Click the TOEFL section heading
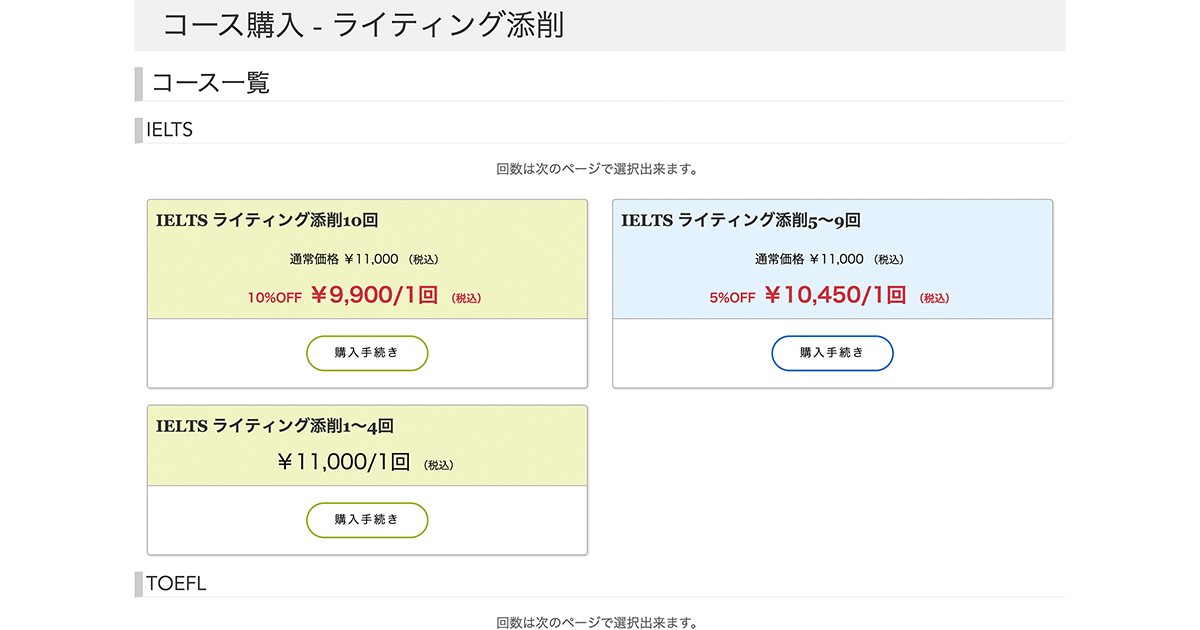Viewport: 1200px width, 630px height. pyautogui.click(x=176, y=583)
